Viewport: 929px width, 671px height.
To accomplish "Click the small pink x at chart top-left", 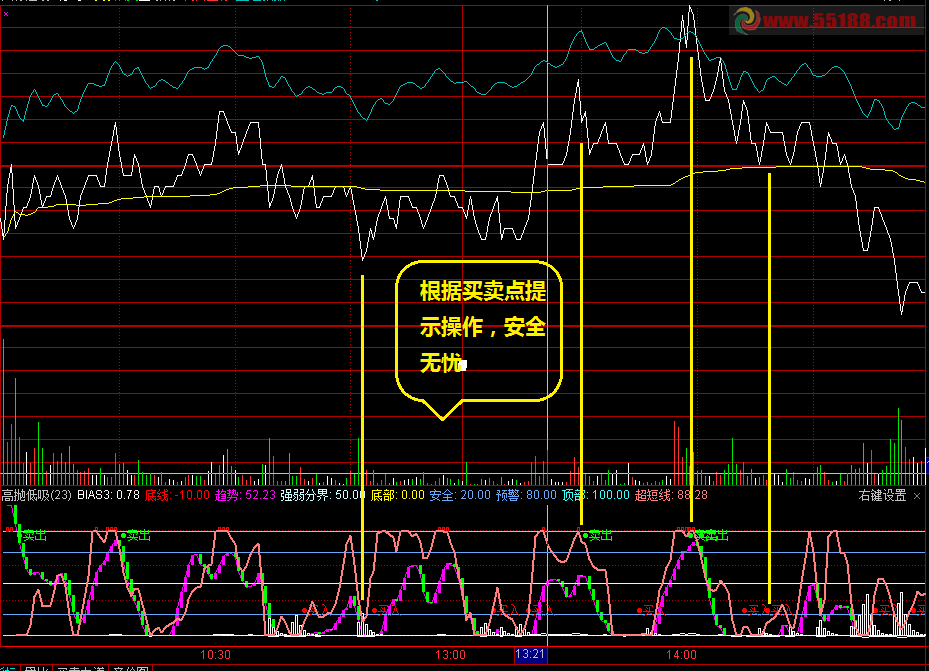I will pyautogui.click(x=6, y=14).
